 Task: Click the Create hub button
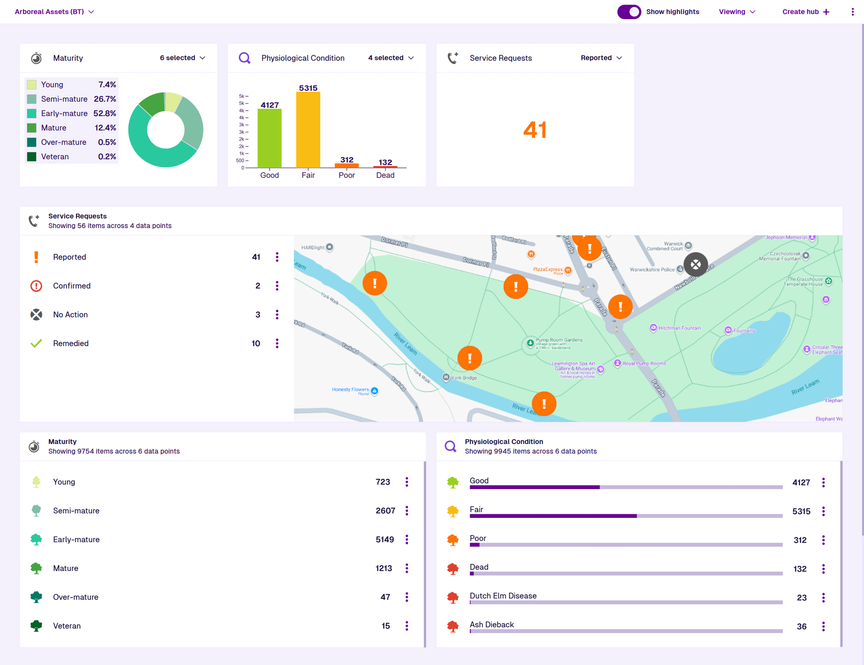(x=806, y=11)
